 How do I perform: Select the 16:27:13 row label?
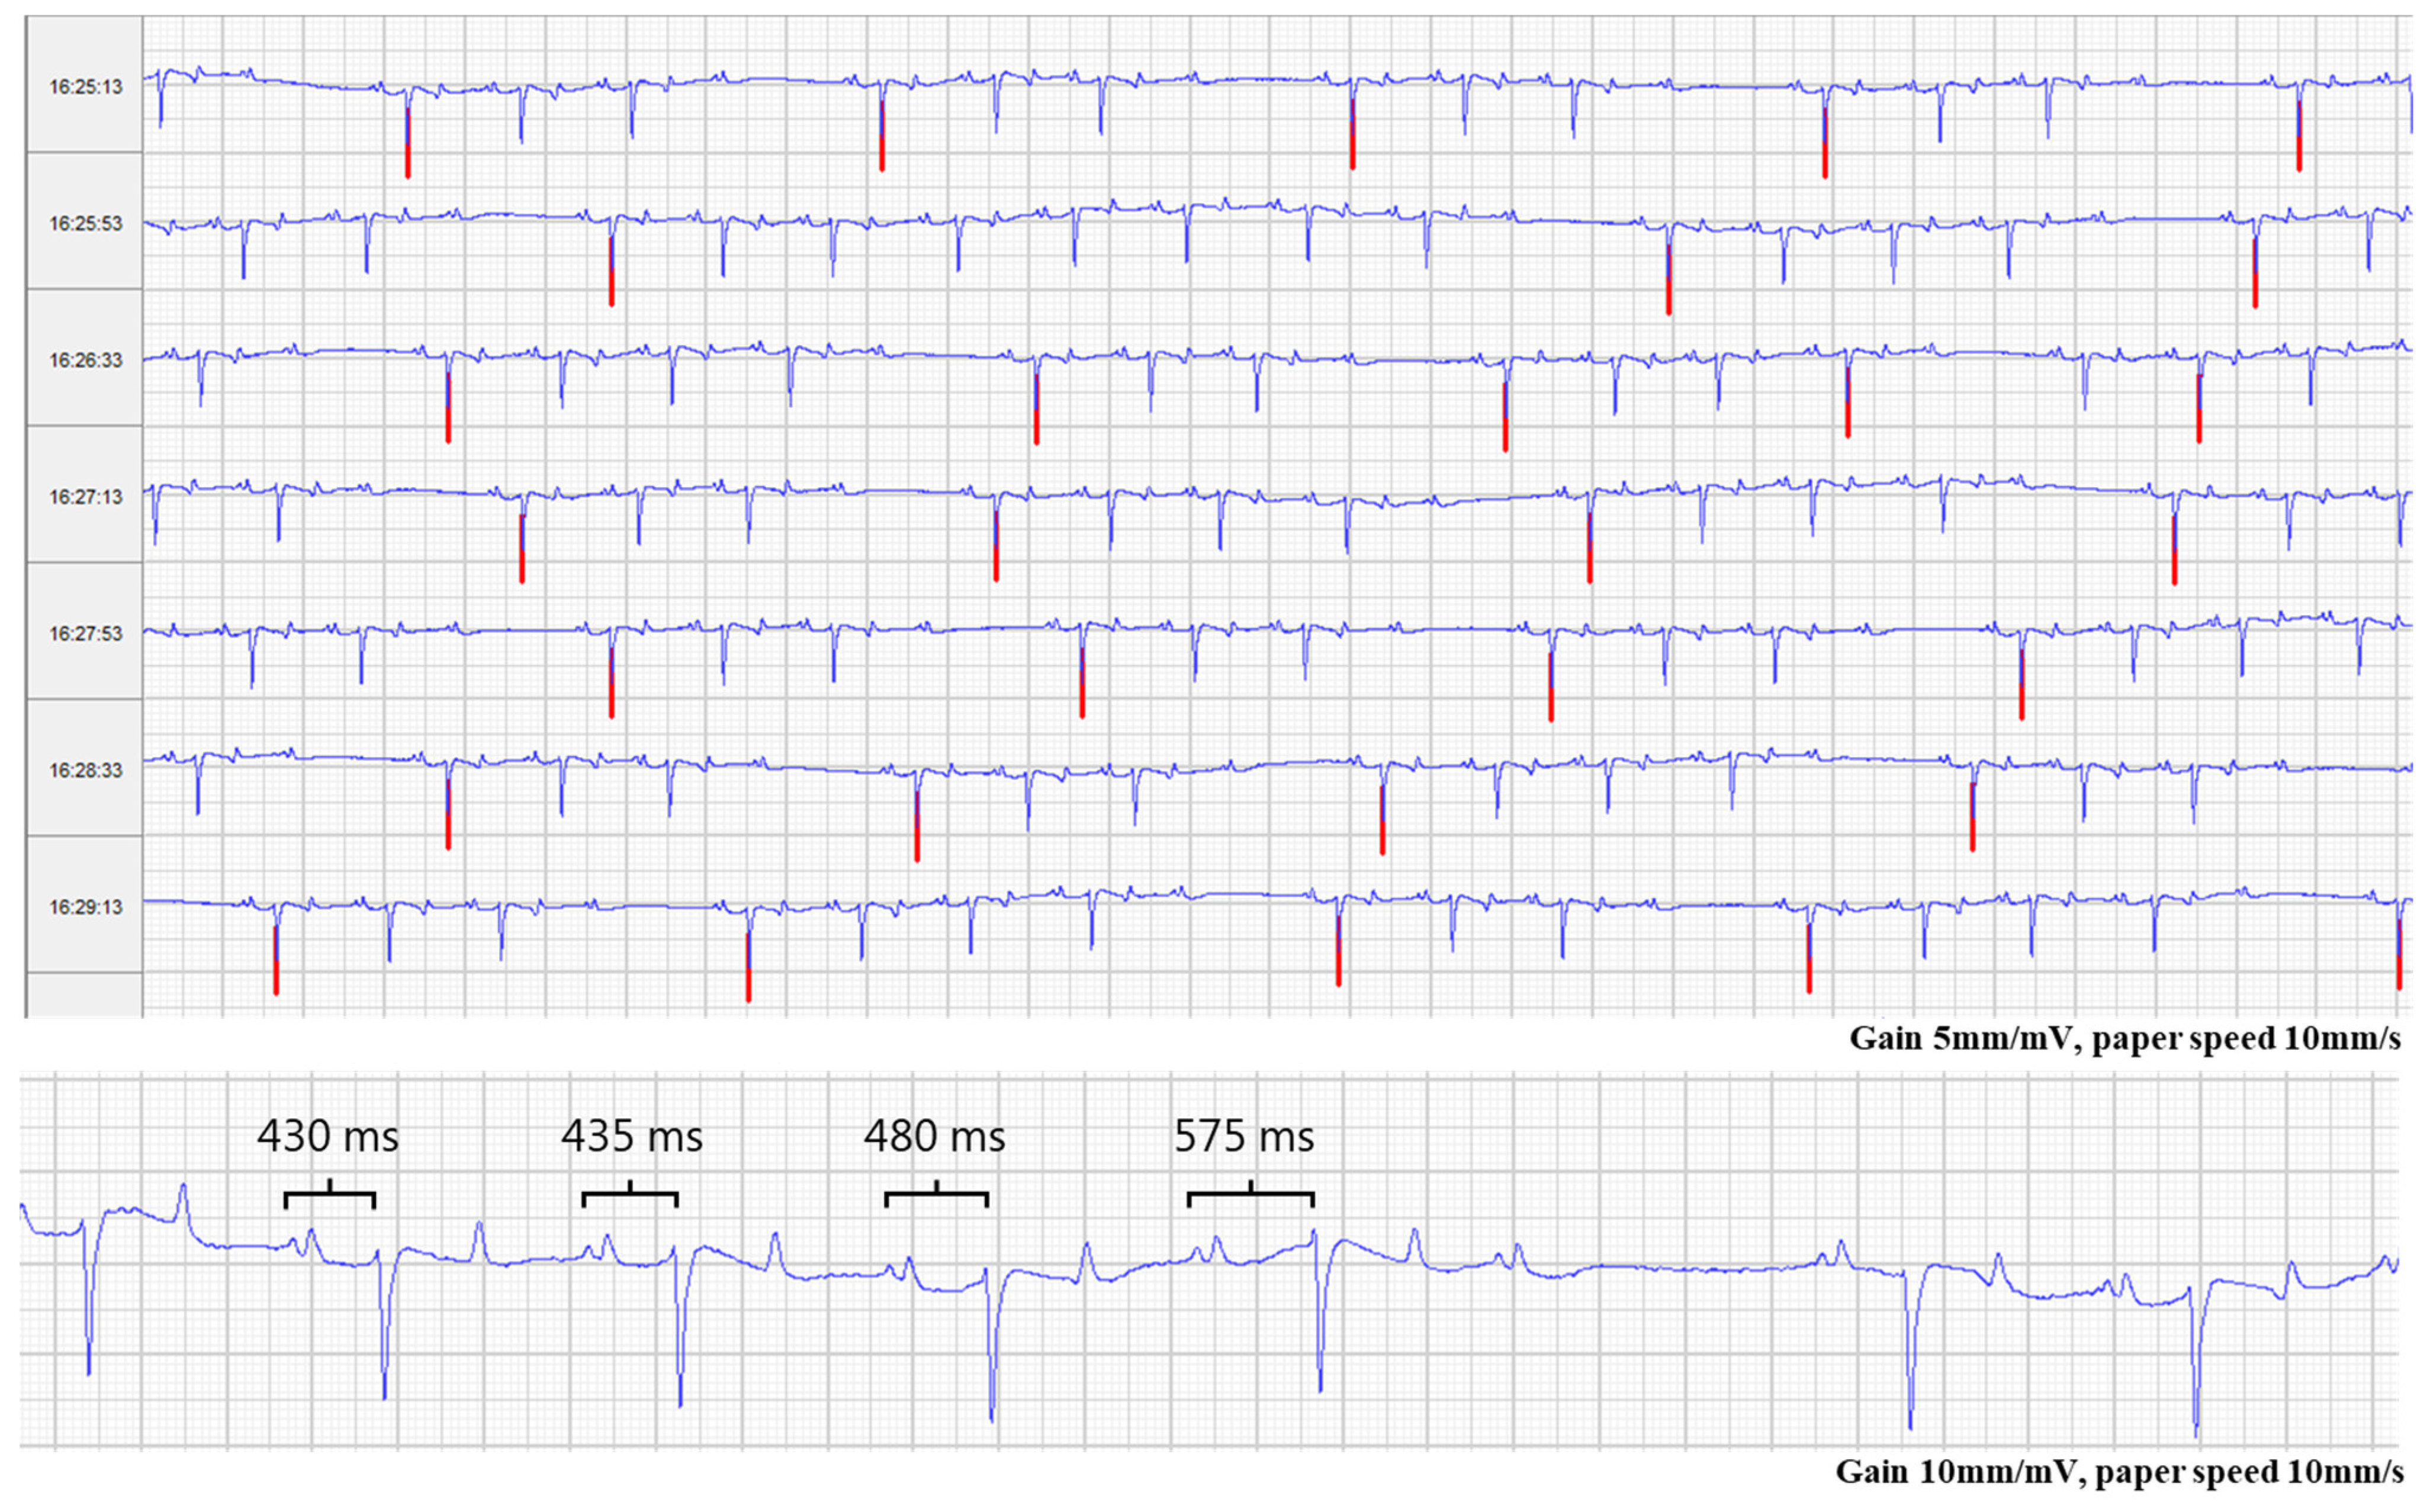[x=86, y=497]
